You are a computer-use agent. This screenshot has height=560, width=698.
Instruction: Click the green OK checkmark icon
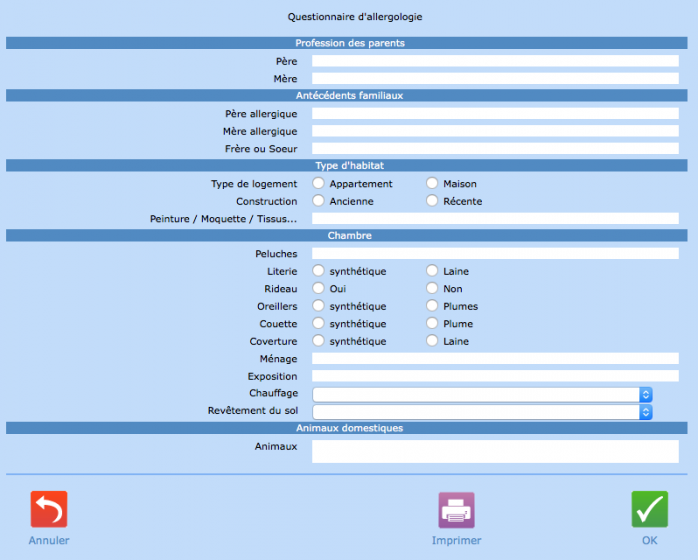(649, 509)
